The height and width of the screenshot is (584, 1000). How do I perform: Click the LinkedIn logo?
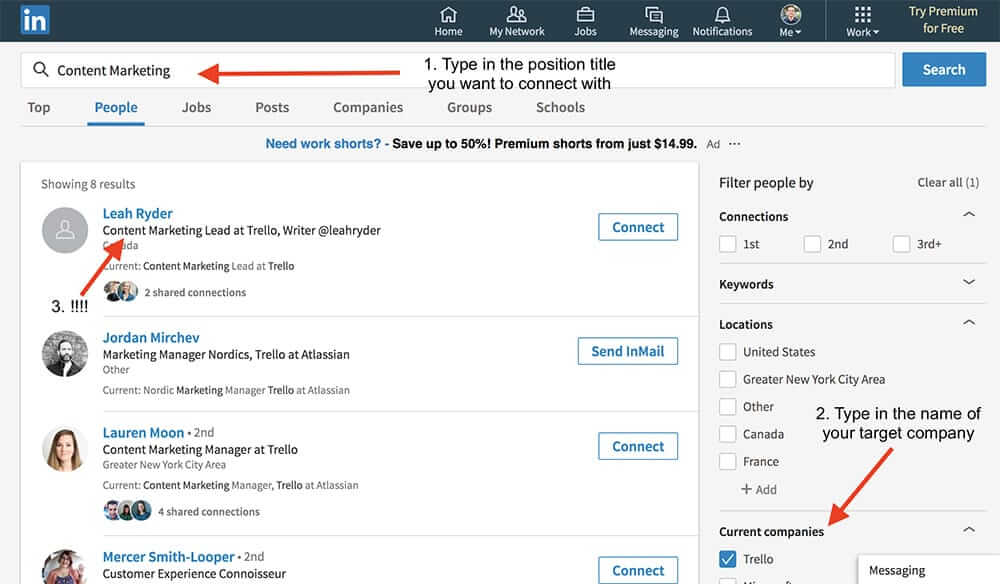pyautogui.click(x=33, y=20)
